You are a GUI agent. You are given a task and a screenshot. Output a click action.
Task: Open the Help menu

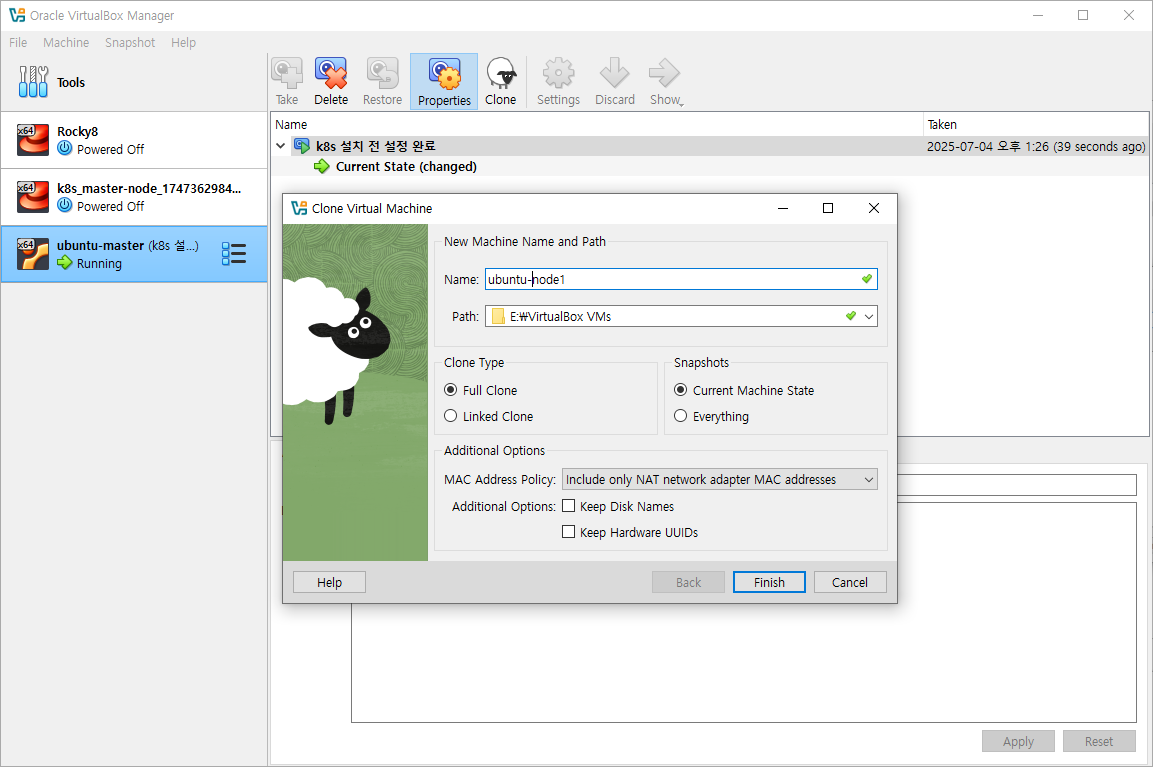[x=183, y=43]
